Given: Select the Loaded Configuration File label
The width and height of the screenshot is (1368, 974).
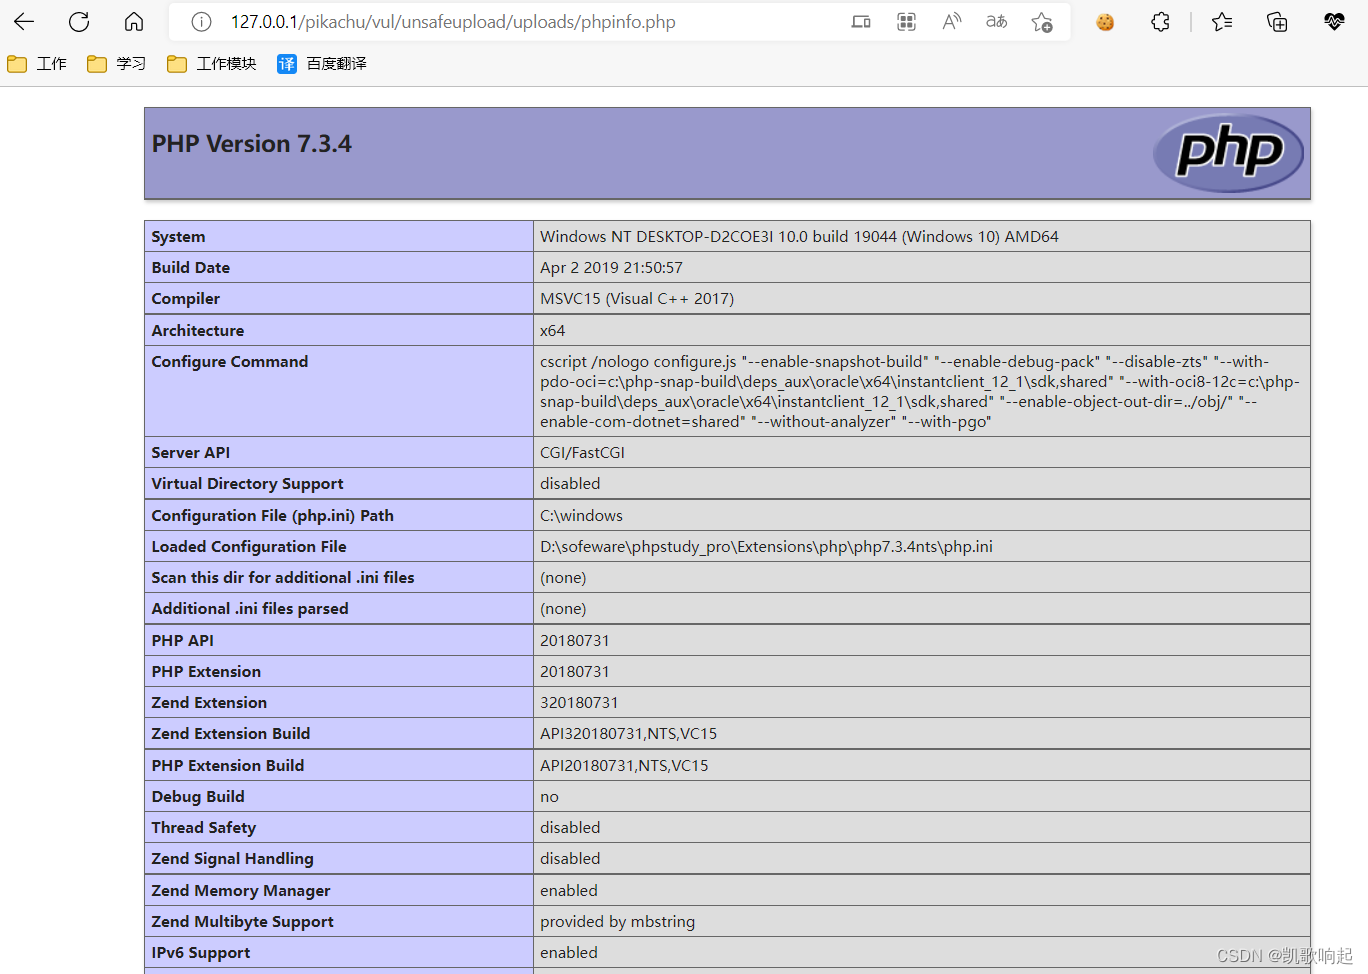Looking at the screenshot, I should coord(249,547).
